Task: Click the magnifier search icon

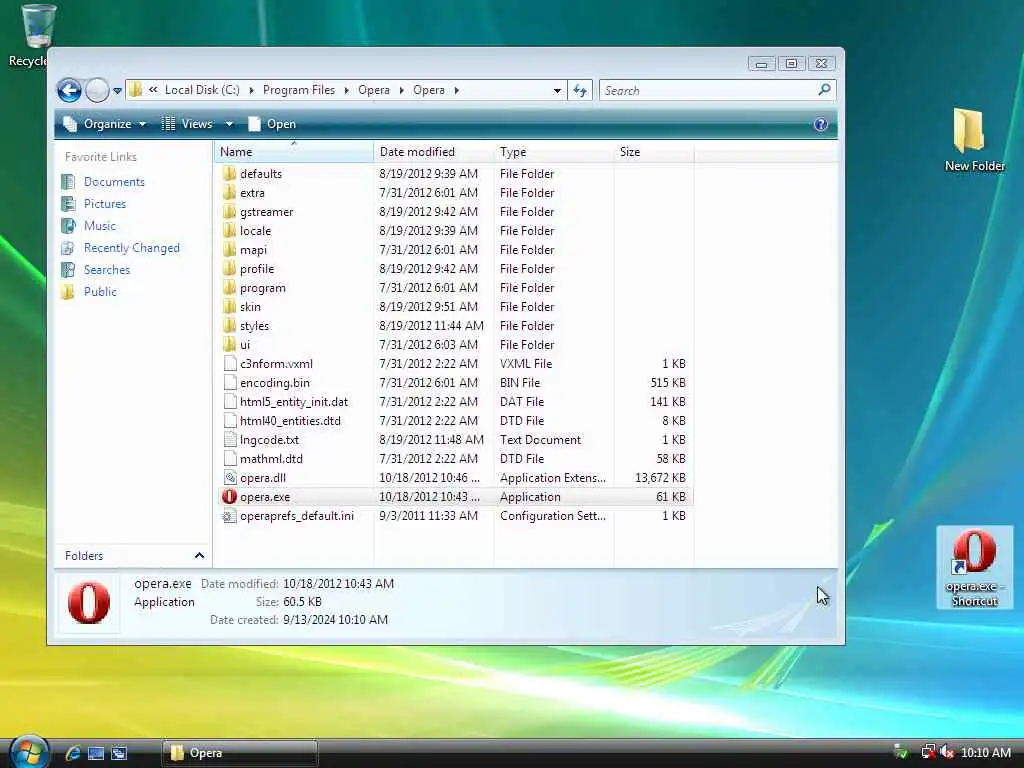Action: pos(824,89)
